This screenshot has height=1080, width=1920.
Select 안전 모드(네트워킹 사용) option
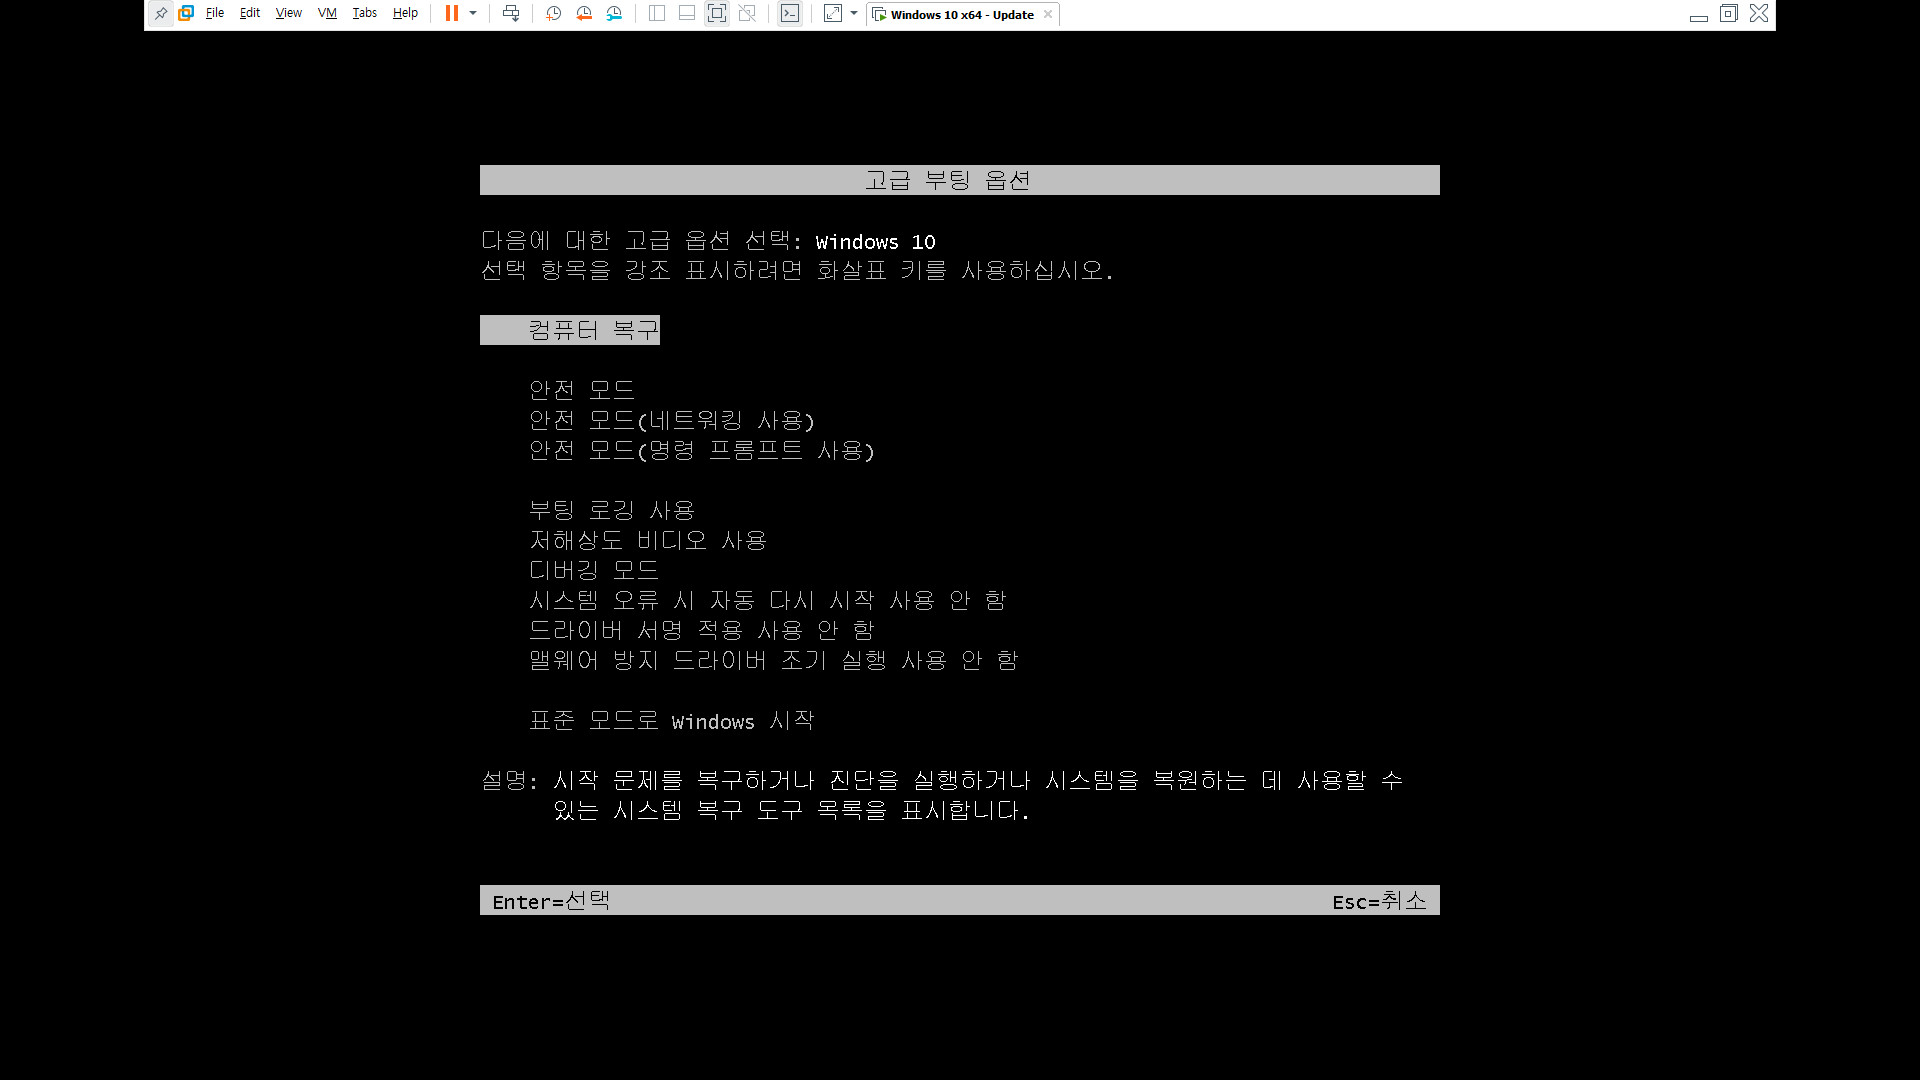tap(672, 420)
